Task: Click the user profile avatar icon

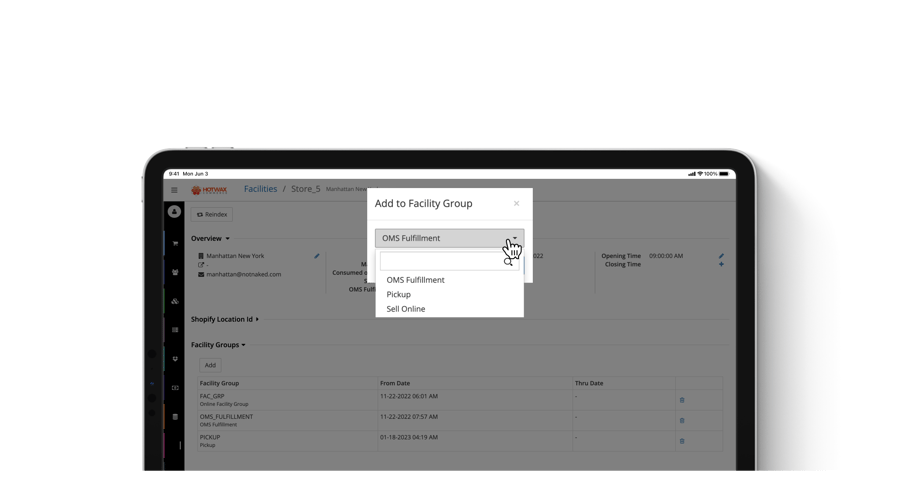Action: click(x=174, y=212)
